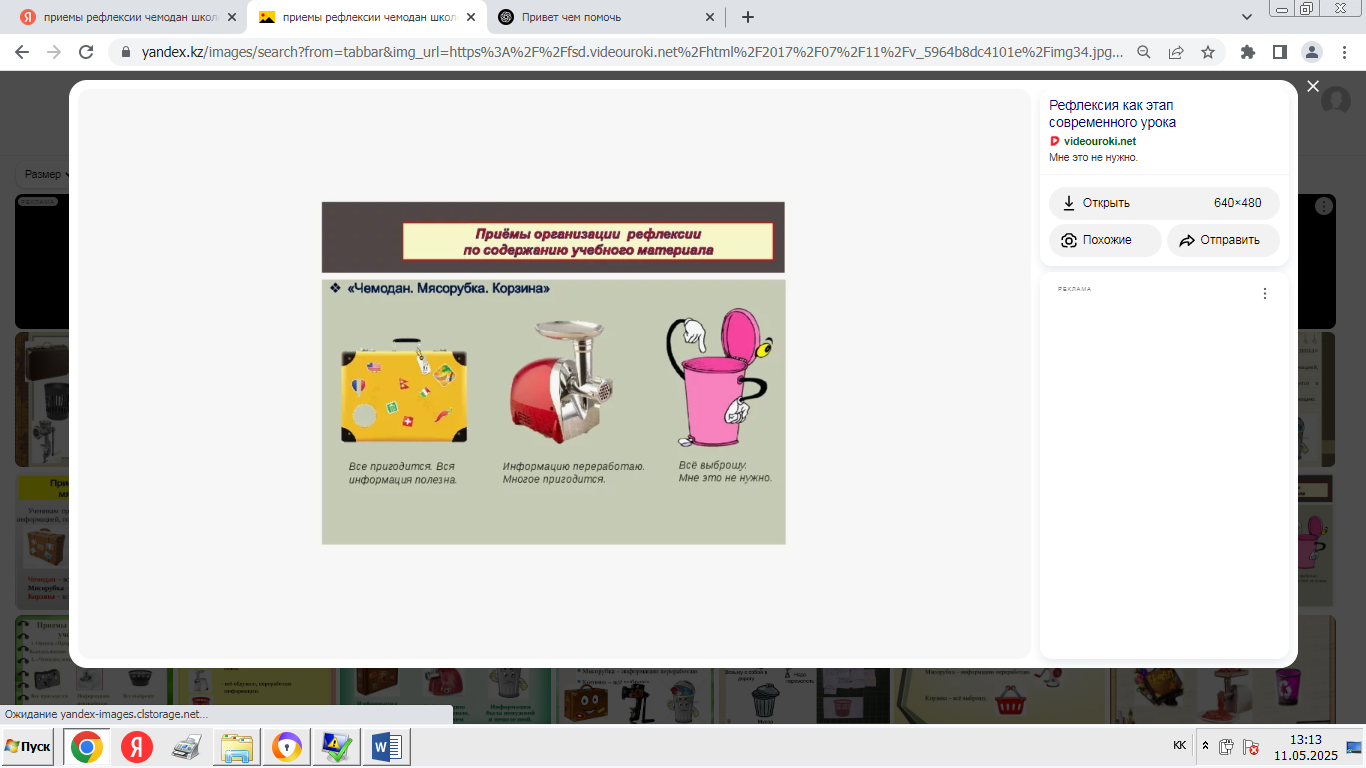This screenshot has height=768, width=1366.
Task: Bookmark this page with the star icon
Action: click(x=1208, y=52)
